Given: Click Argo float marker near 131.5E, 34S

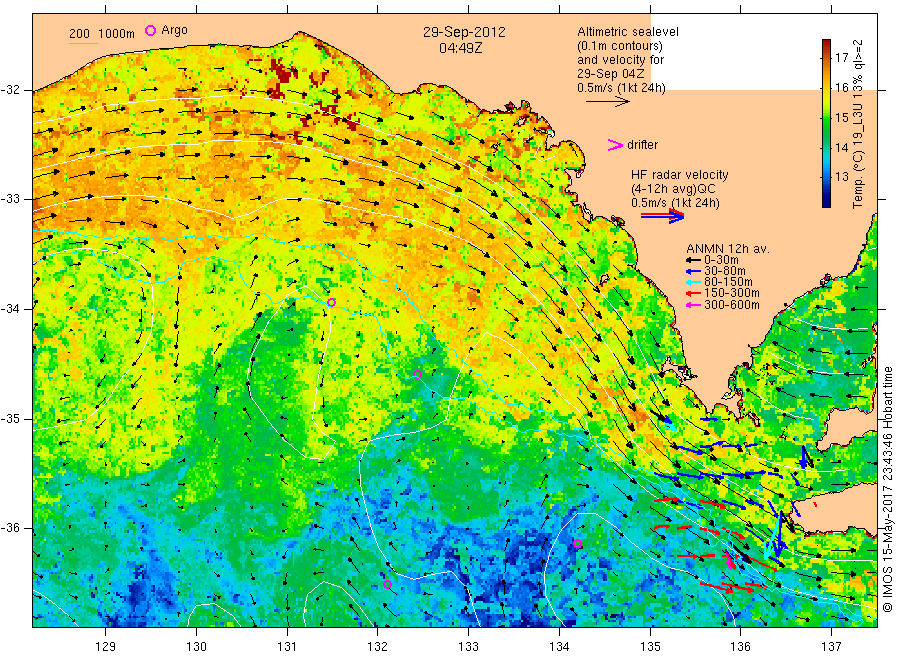Looking at the screenshot, I should coord(331,302).
